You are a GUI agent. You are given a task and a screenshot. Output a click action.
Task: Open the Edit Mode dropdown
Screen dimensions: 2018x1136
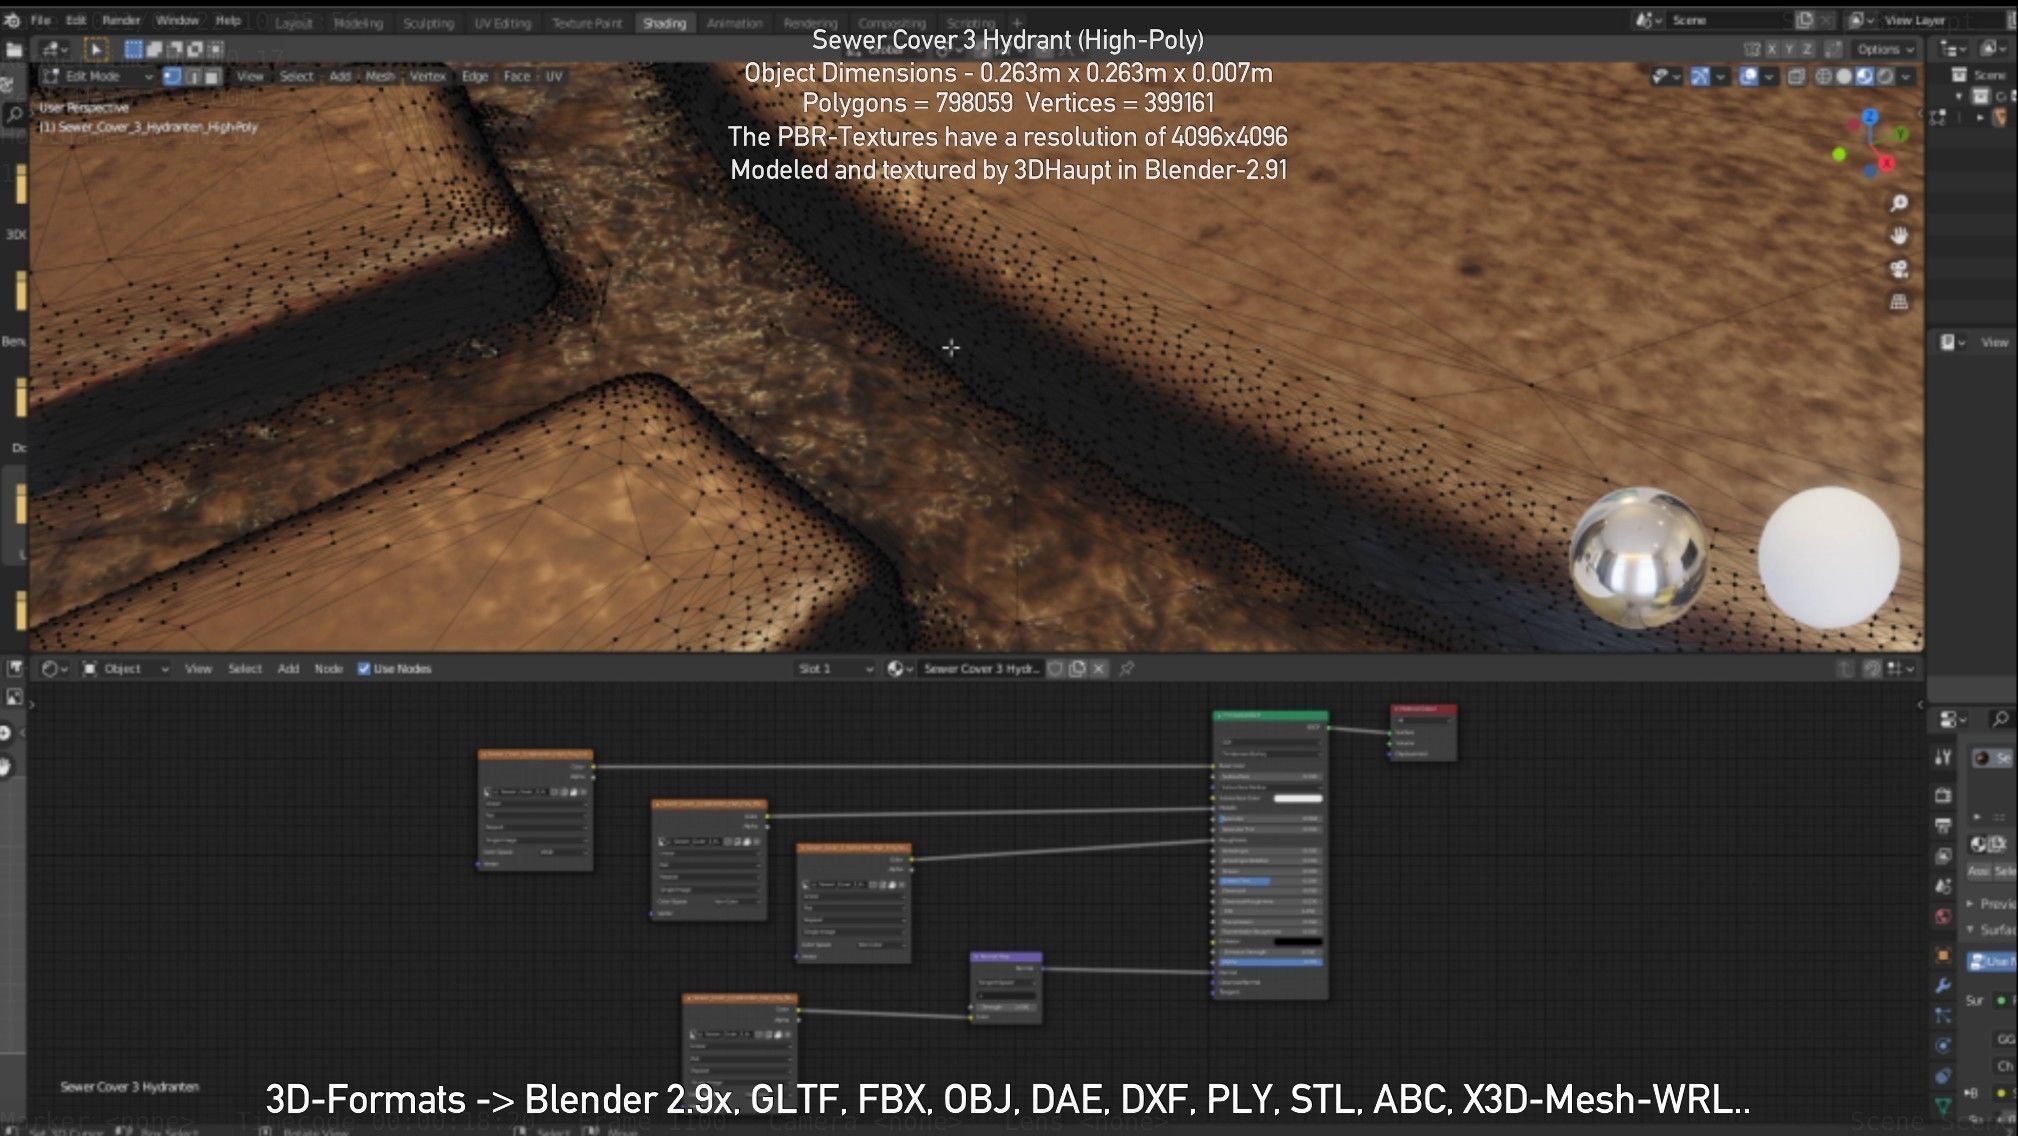97,76
